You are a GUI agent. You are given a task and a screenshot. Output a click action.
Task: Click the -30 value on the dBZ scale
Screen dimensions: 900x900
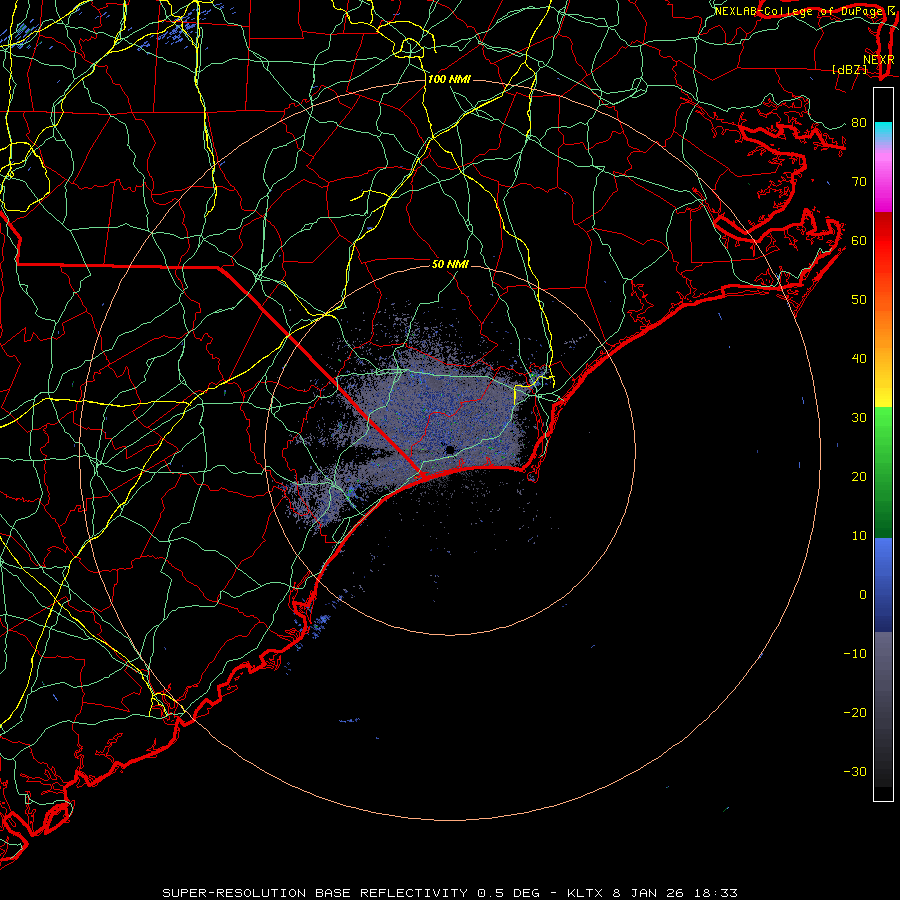(855, 771)
